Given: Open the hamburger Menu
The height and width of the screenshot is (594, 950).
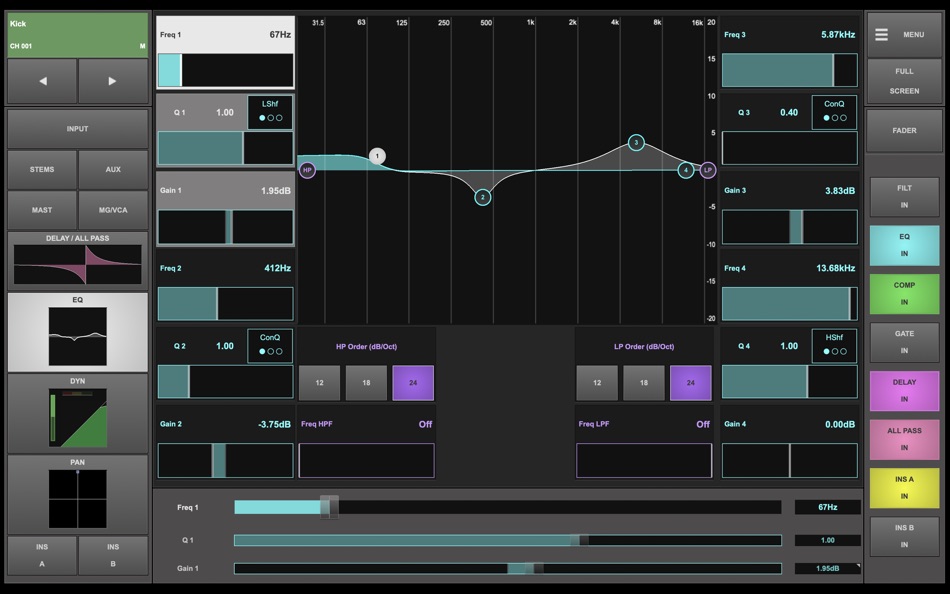Looking at the screenshot, I should [x=903, y=33].
